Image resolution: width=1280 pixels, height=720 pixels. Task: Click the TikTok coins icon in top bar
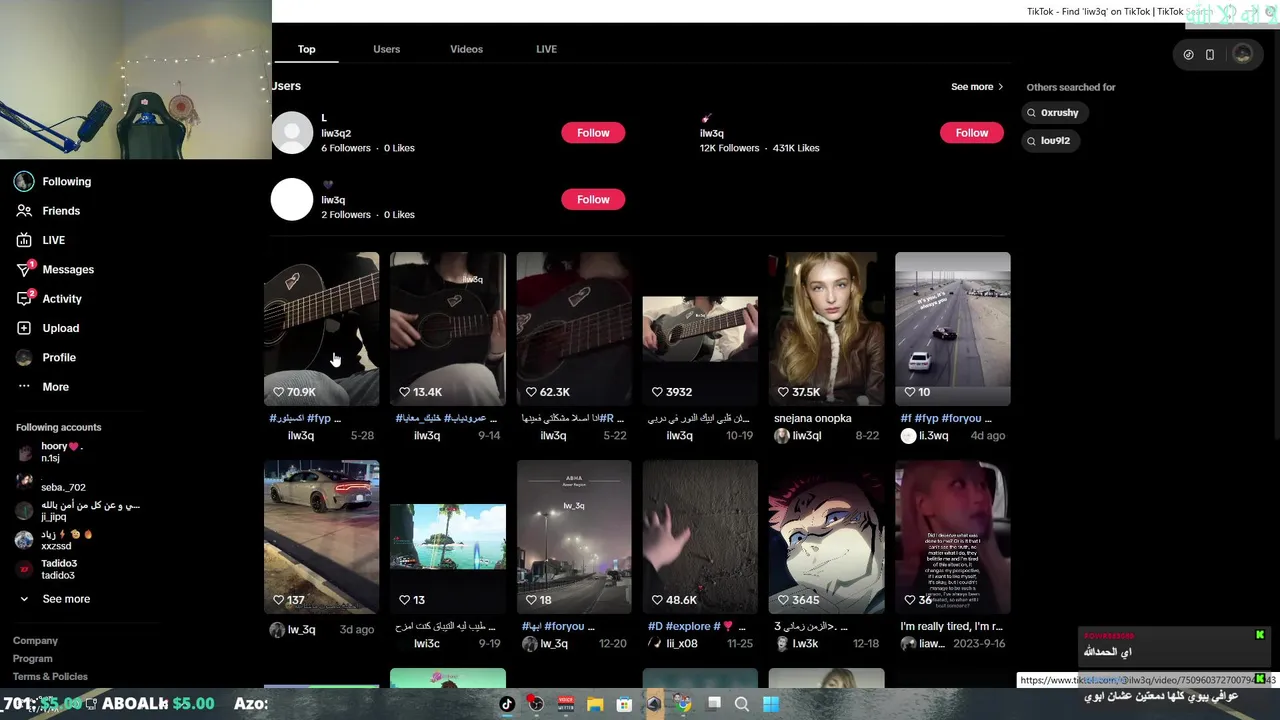click(x=1188, y=55)
